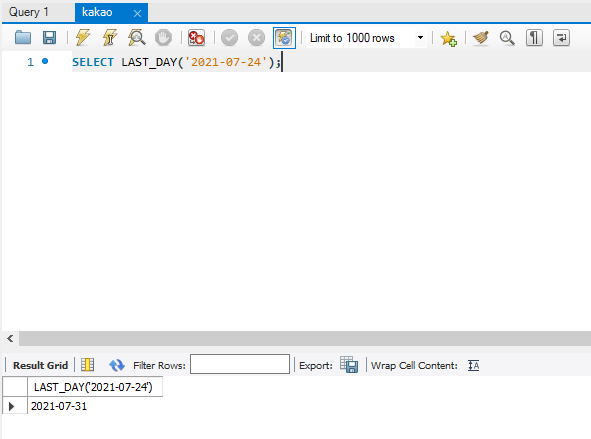Stop the running query with the hand icon
This screenshot has height=439, width=591.
click(x=163, y=38)
